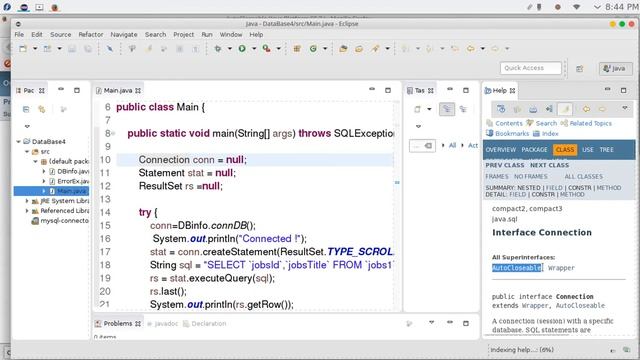The image size is (640, 360).
Task: Click Save icon in main toolbar
Action: tap(72, 49)
